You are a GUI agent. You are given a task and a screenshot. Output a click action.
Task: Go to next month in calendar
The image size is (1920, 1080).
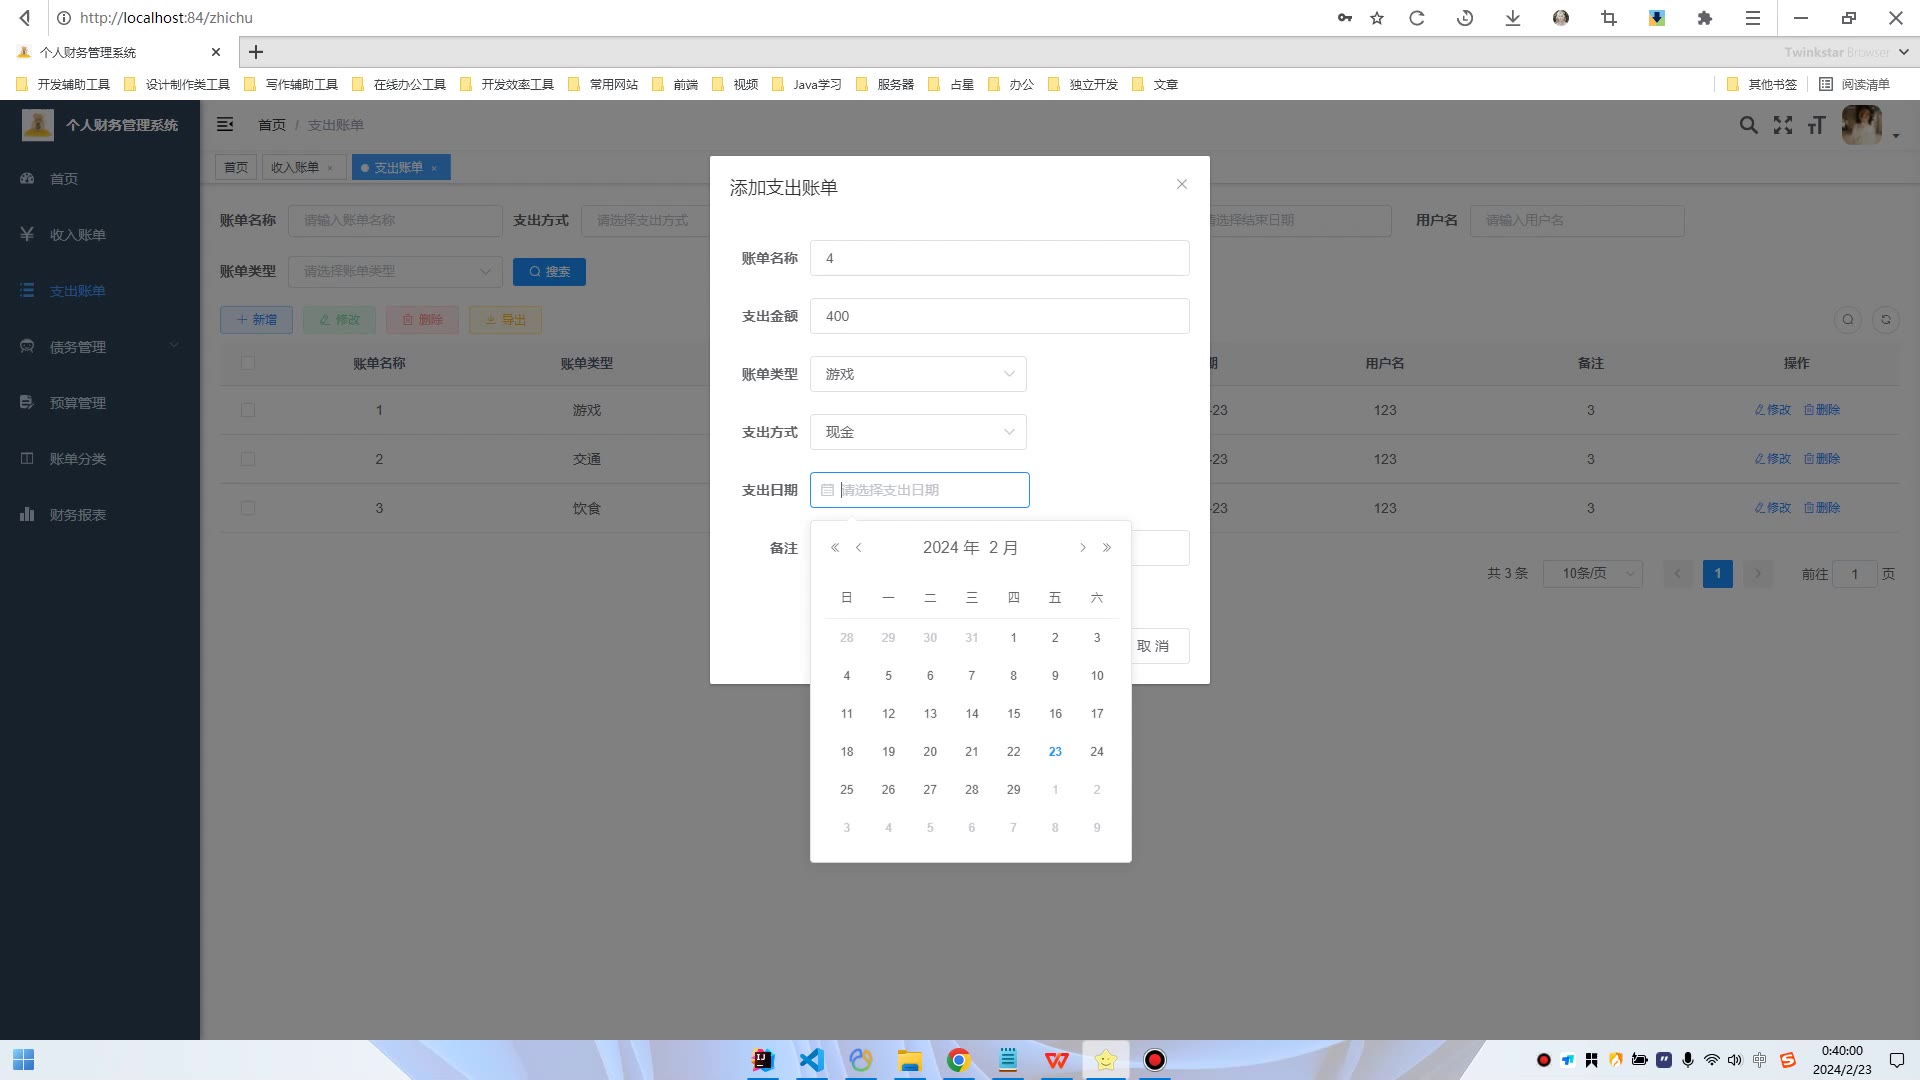coord(1083,548)
